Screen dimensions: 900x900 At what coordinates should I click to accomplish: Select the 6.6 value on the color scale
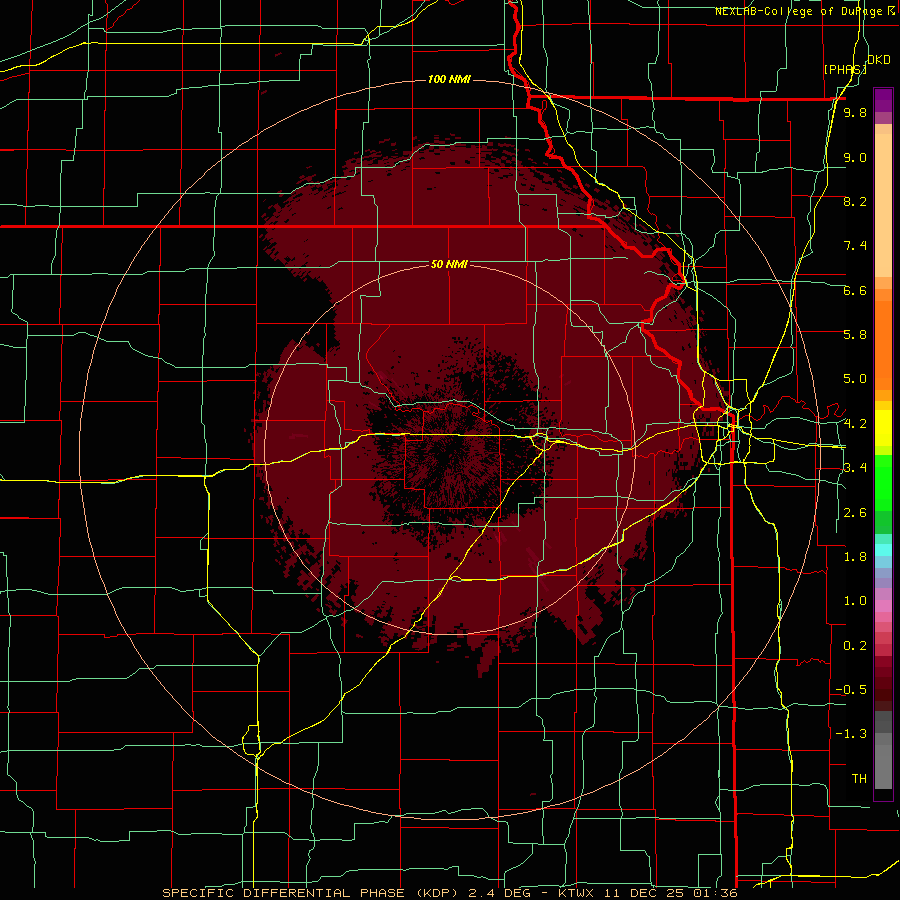click(855, 290)
